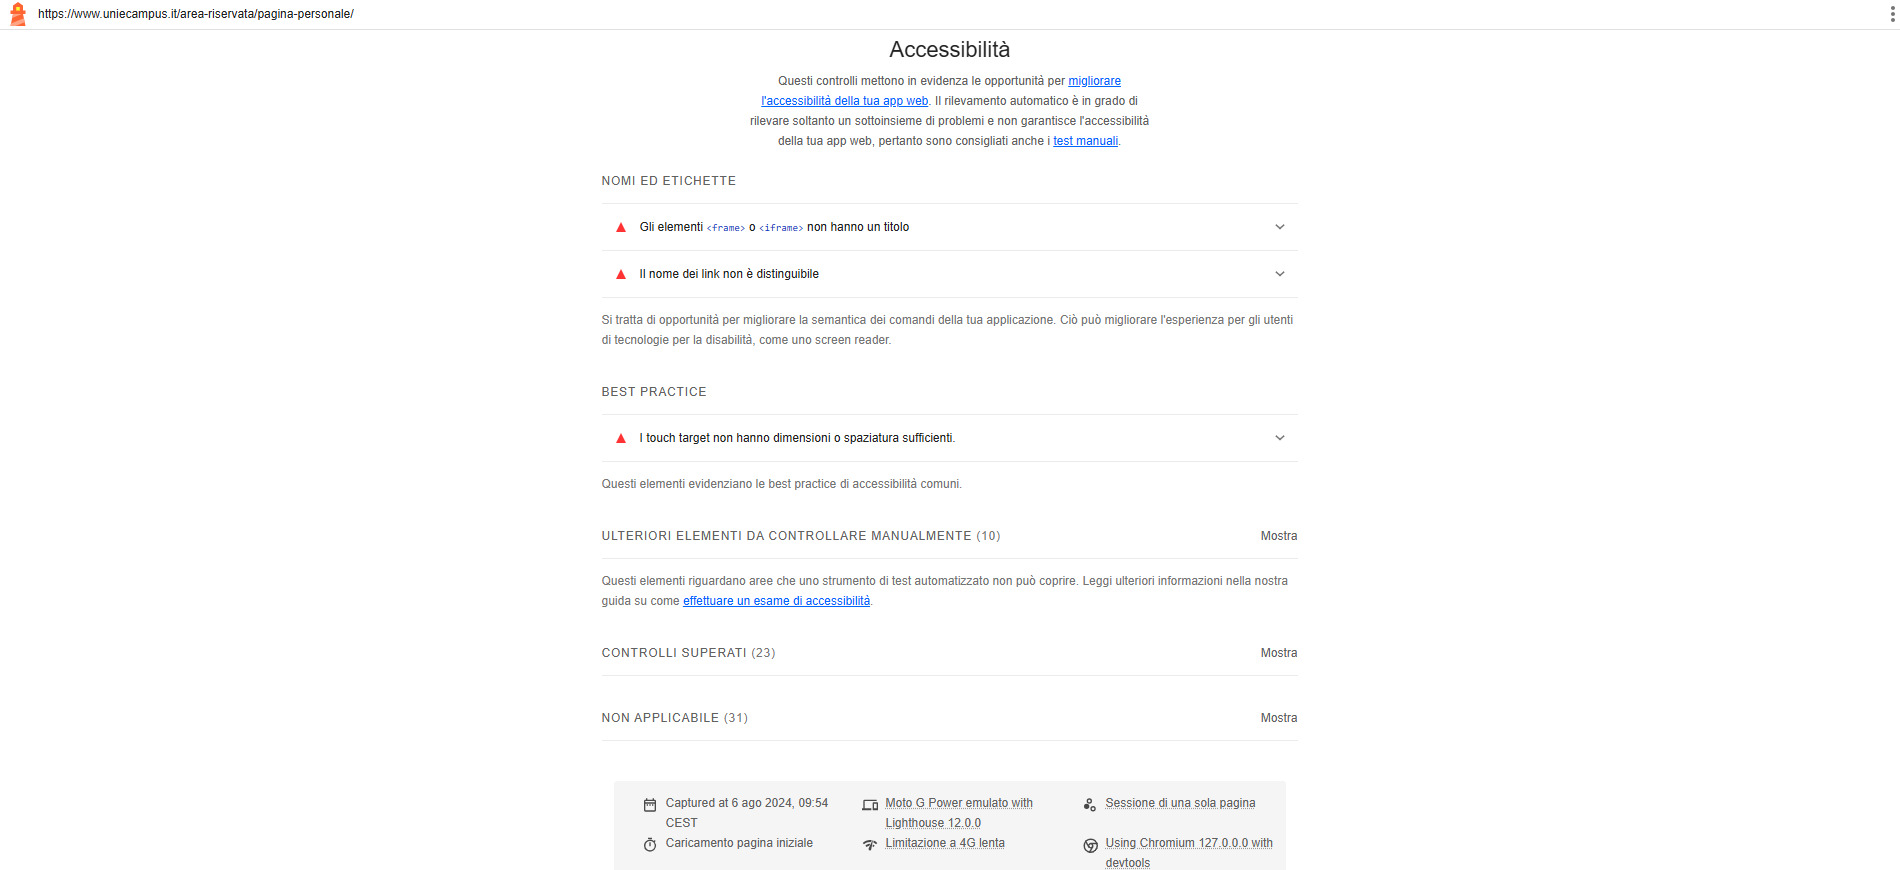Click the Lighthouse logo icon
1900x870 pixels.
[17, 14]
